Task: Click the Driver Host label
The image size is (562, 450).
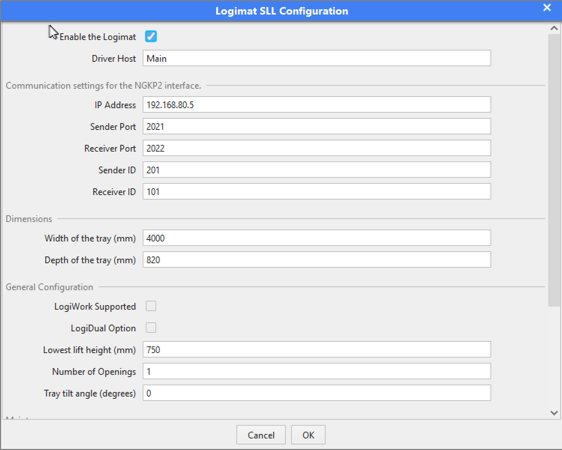Action: [x=114, y=58]
